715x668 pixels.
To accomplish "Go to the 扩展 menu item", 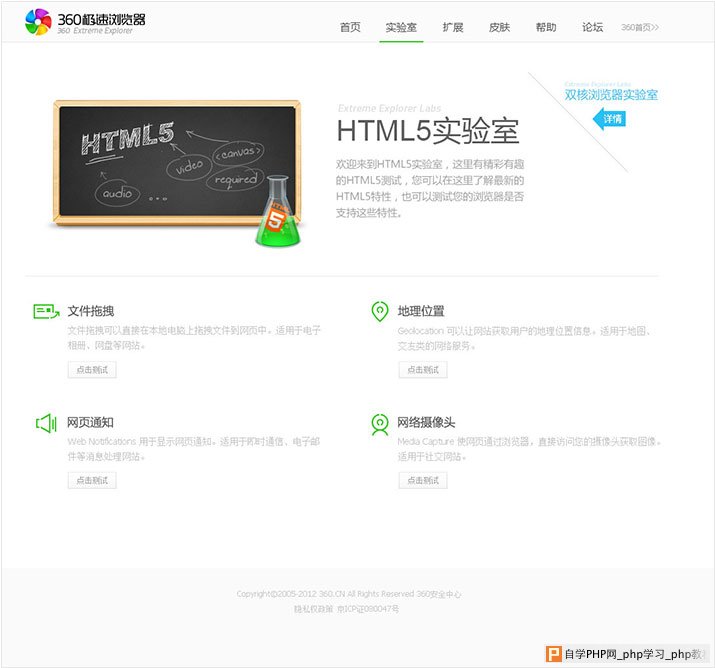I will (x=453, y=27).
